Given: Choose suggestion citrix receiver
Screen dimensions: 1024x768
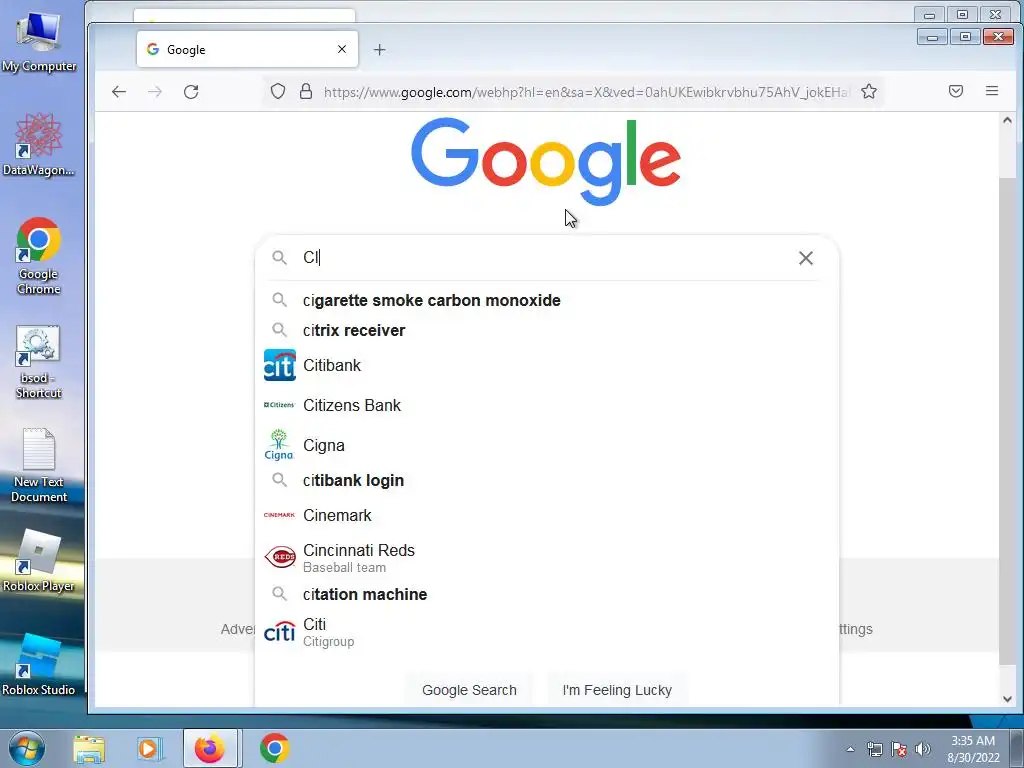Looking at the screenshot, I should click(547, 330).
